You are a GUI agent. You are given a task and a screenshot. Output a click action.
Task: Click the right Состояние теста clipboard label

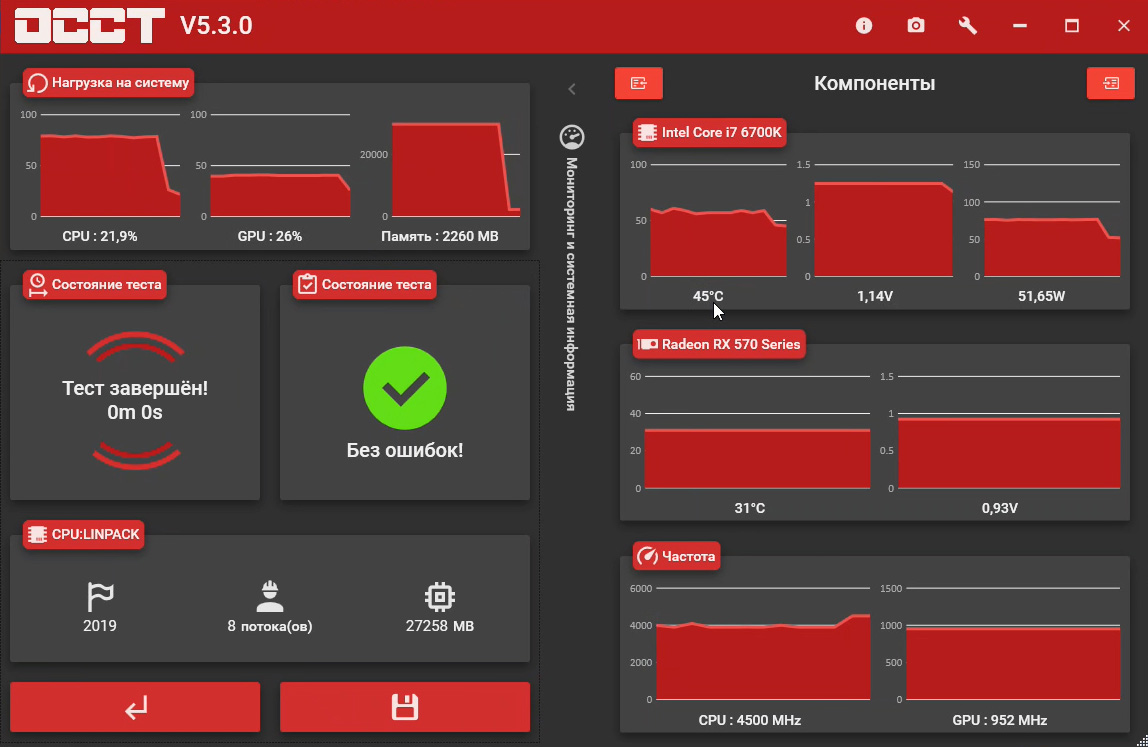(x=365, y=284)
